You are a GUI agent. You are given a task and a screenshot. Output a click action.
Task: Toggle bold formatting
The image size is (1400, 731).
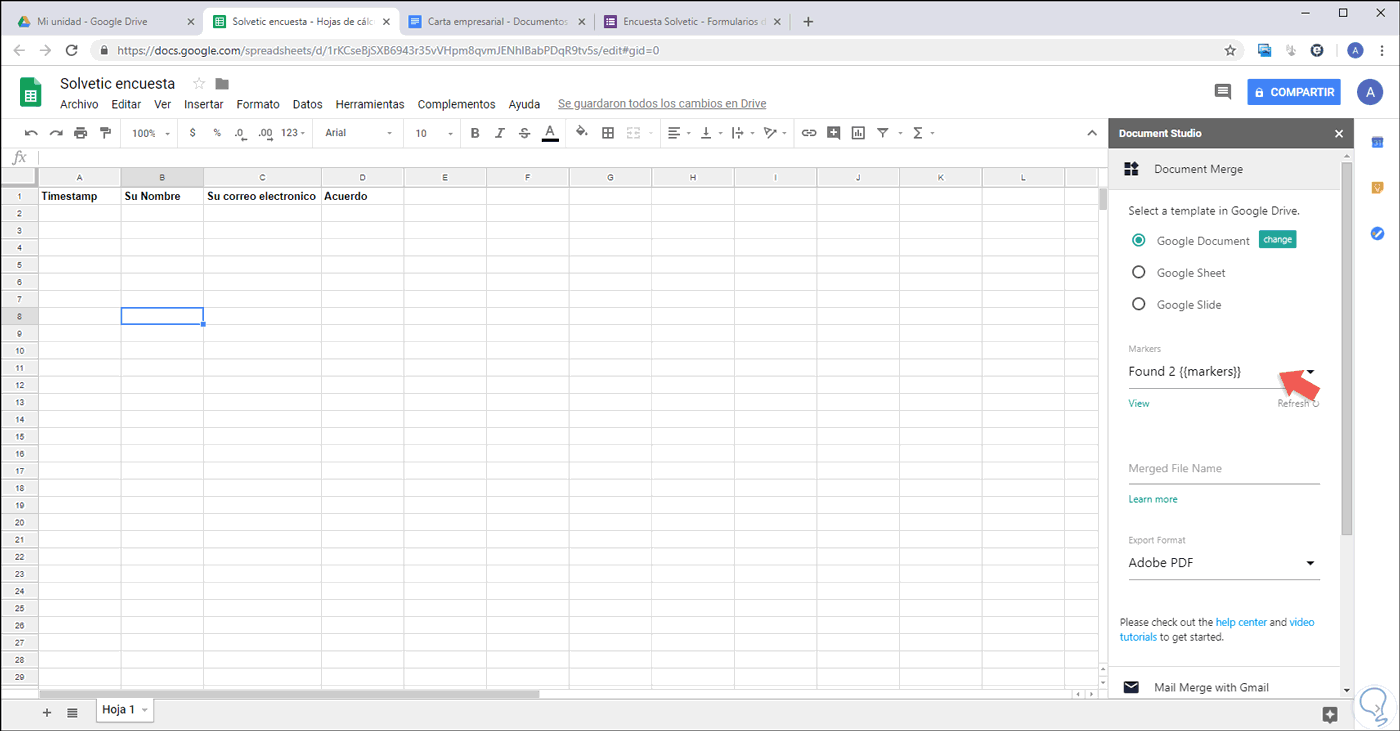click(475, 133)
